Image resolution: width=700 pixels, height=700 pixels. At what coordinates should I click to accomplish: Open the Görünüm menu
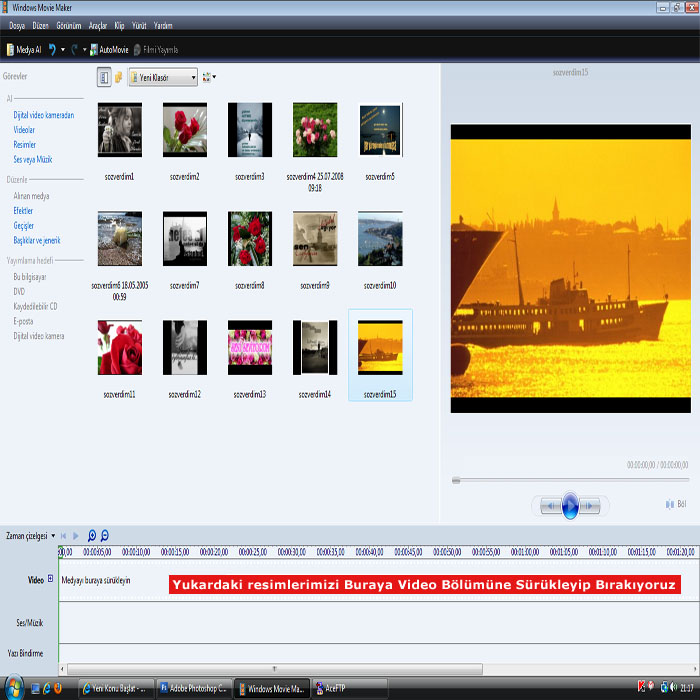coord(69,25)
